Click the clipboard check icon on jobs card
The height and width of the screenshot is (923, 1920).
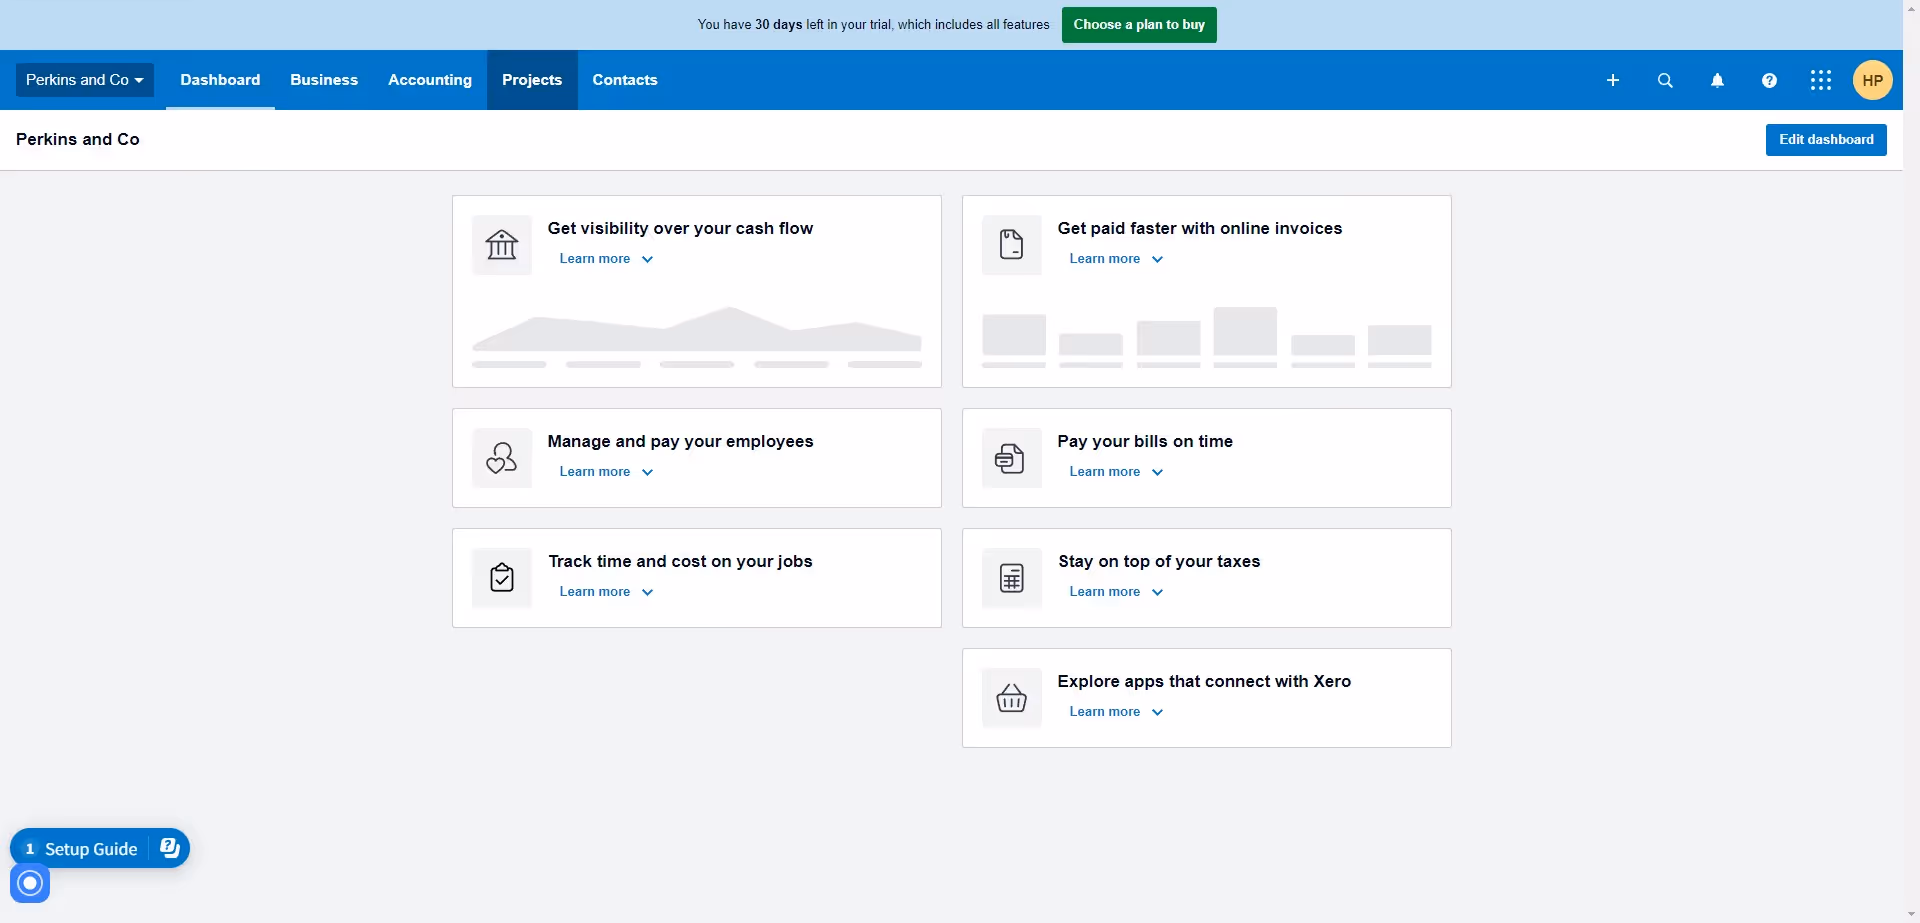502,578
